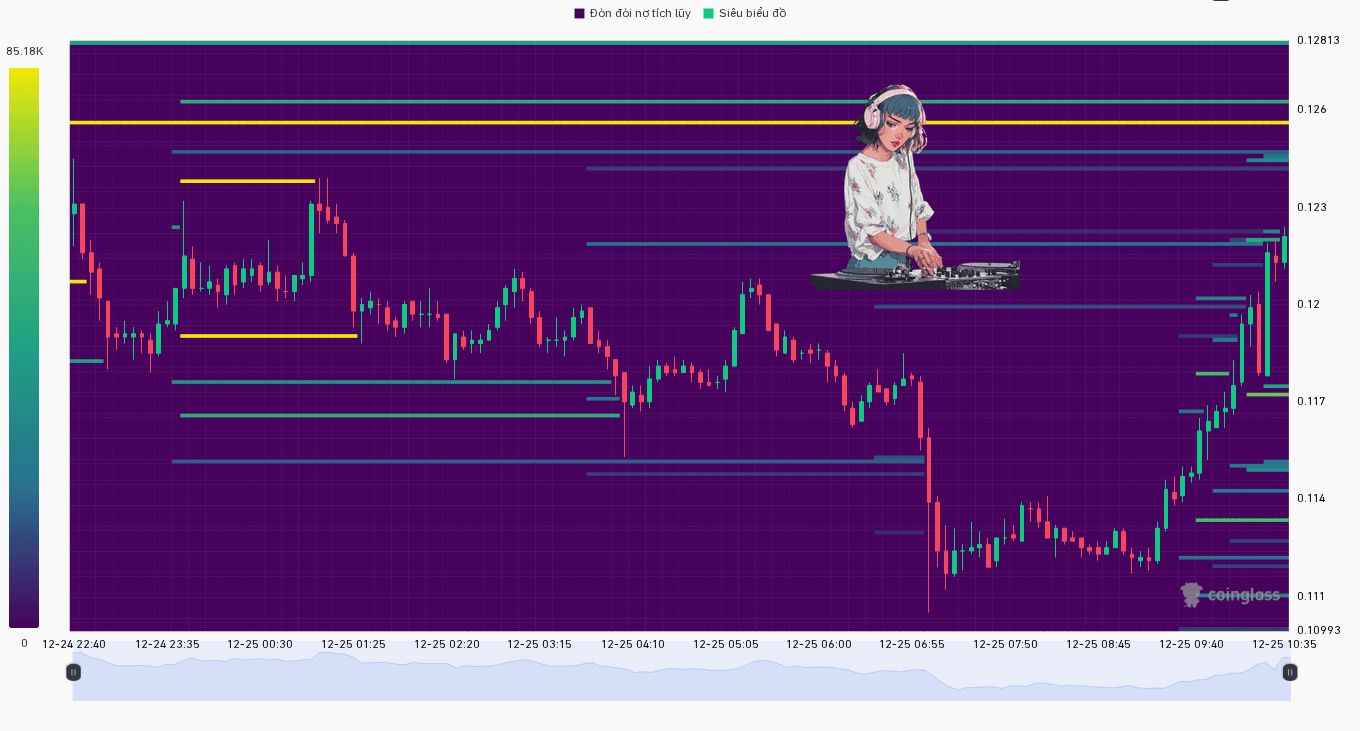Click the 0.114 price axis label
1360x731 pixels.
point(1311,498)
